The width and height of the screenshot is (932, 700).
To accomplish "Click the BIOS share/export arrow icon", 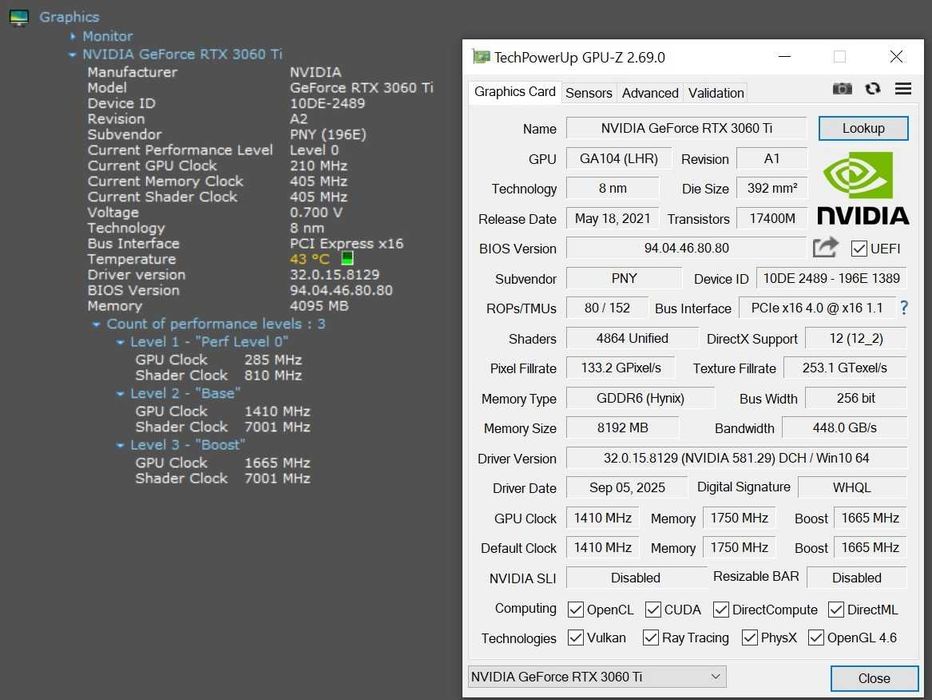I will (825, 247).
